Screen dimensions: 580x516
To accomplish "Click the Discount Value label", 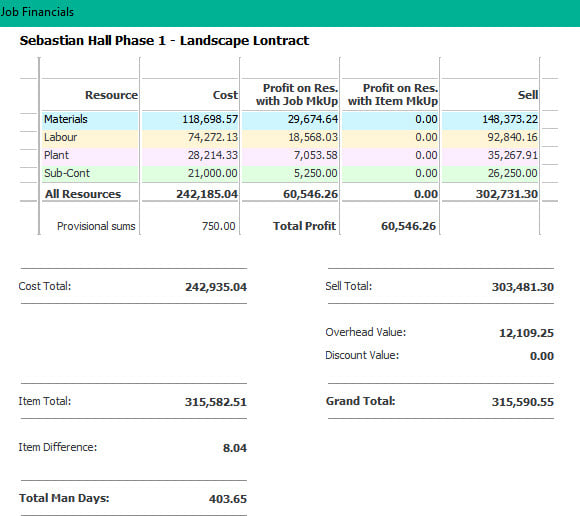I will tap(362, 355).
